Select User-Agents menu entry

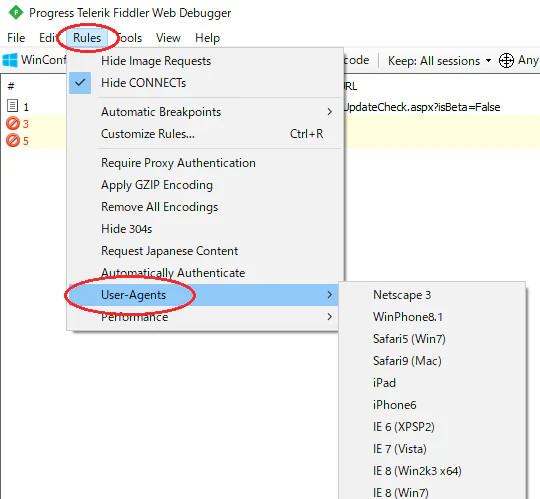point(203,295)
